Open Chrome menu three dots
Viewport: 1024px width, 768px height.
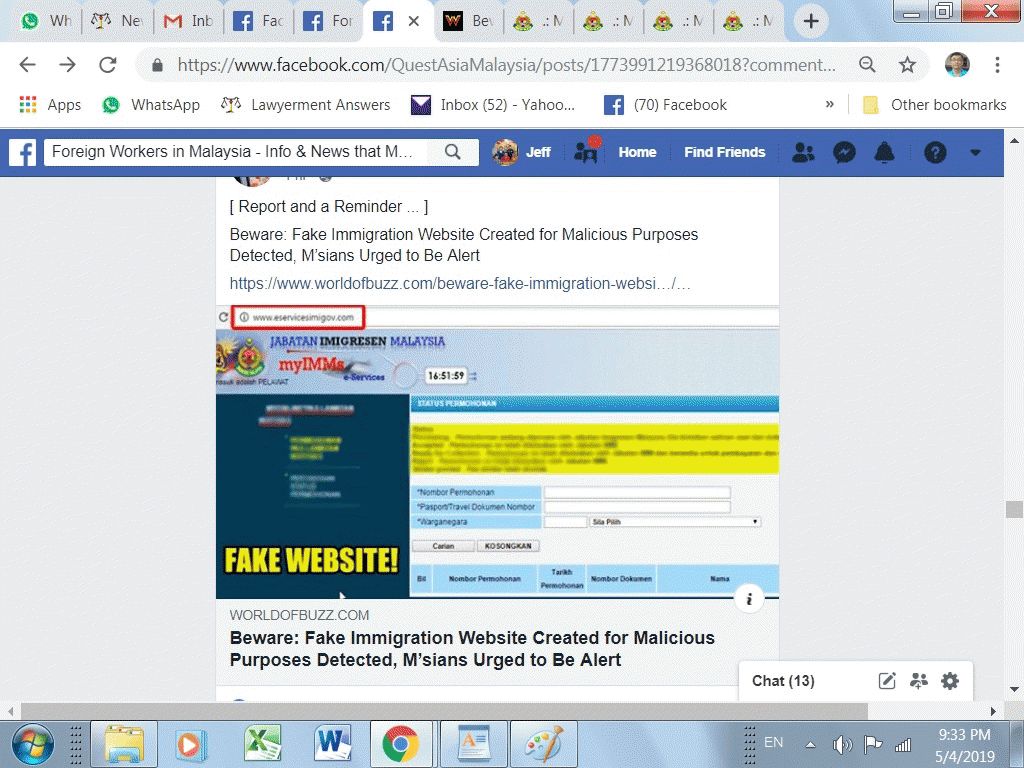click(997, 65)
